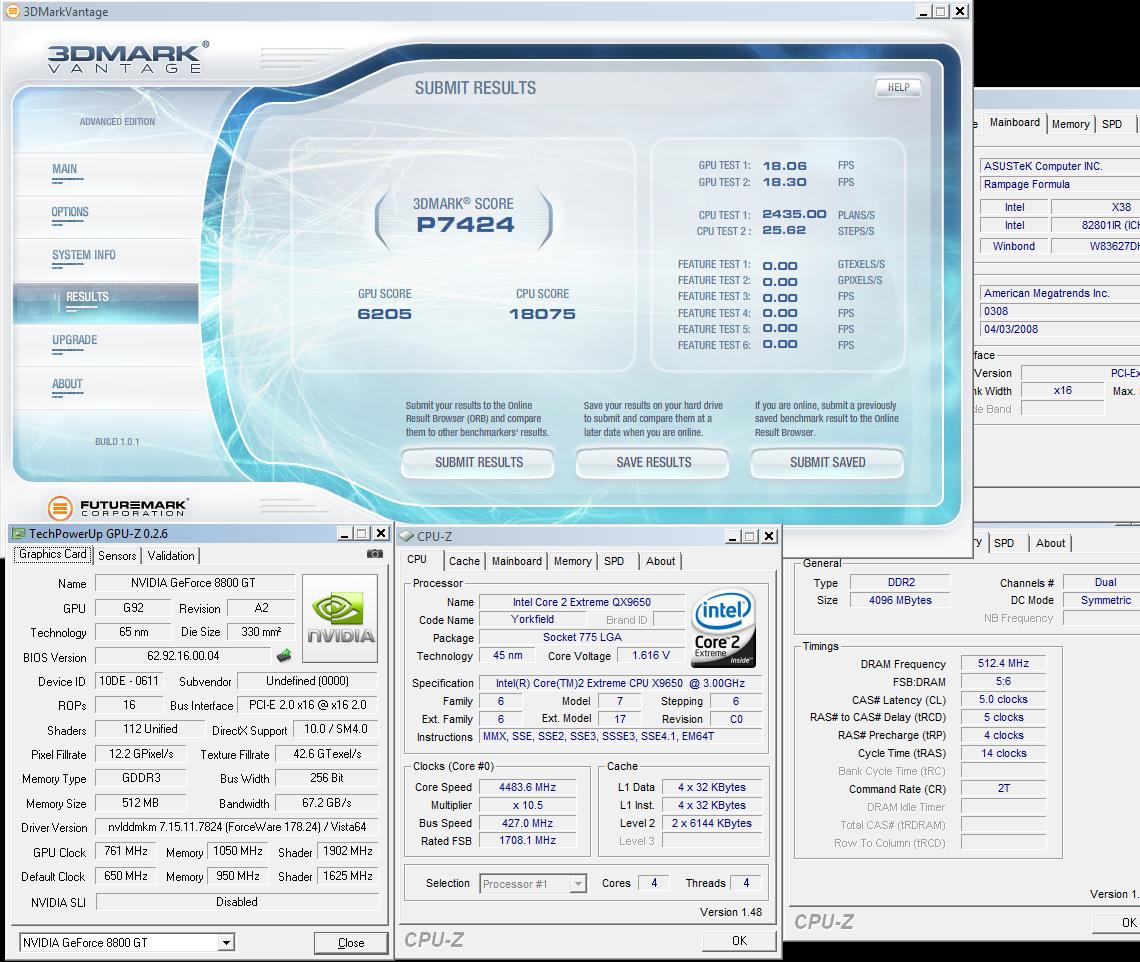Click the Futuremark logo icon
Viewport: 1140px width, 962px height.
[x=60, y=508]
